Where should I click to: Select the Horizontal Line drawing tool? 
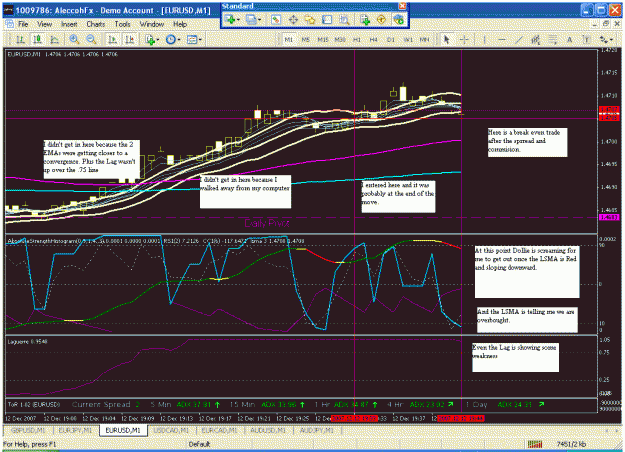tap(502, 39)
